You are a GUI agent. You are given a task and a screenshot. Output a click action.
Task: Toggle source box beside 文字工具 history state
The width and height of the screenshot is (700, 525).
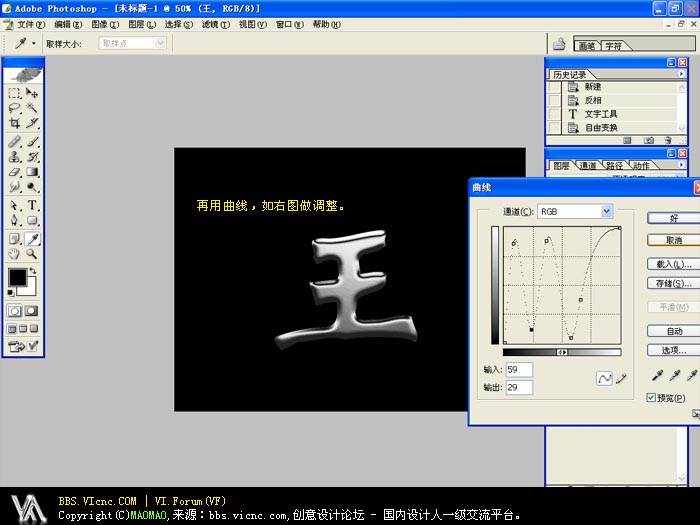(554, 114)
